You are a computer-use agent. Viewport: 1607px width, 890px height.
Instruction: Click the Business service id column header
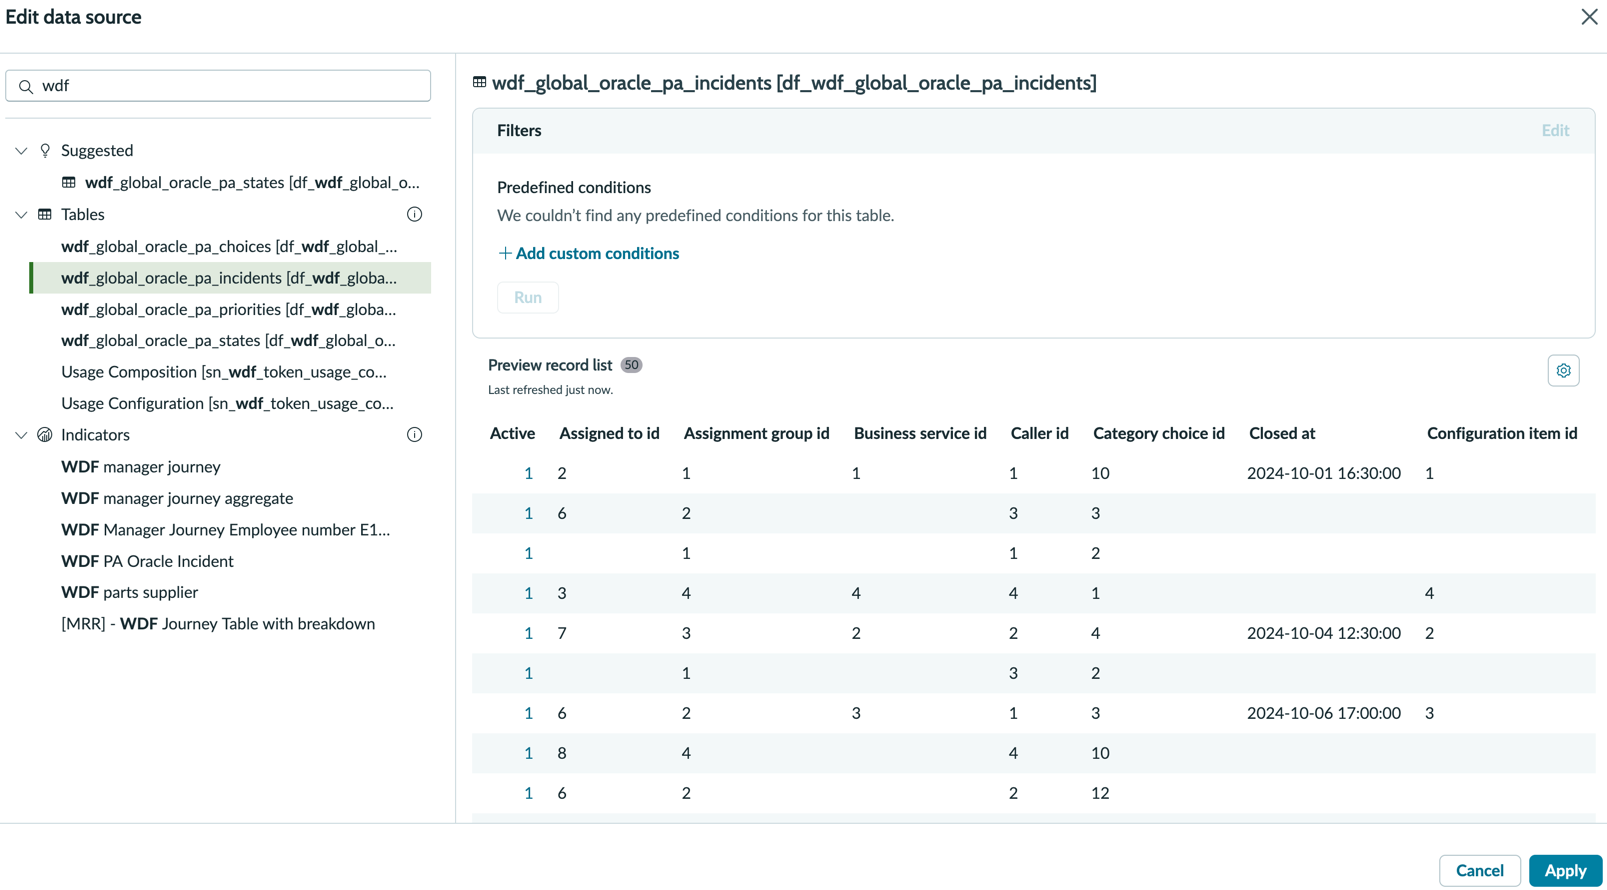[920, 433]
